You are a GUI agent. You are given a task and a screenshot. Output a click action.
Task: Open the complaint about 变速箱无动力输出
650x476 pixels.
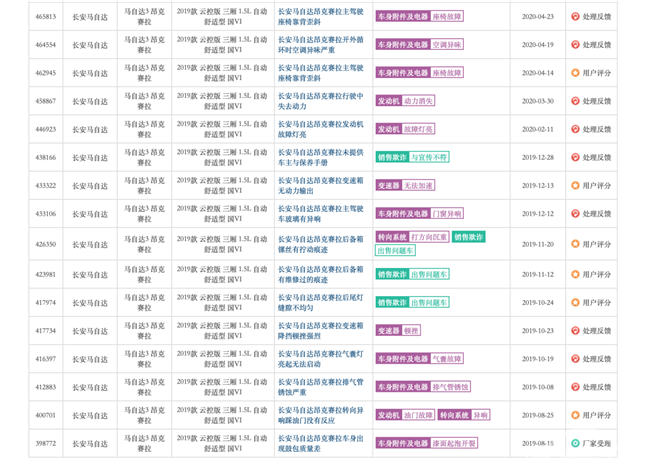320,186
